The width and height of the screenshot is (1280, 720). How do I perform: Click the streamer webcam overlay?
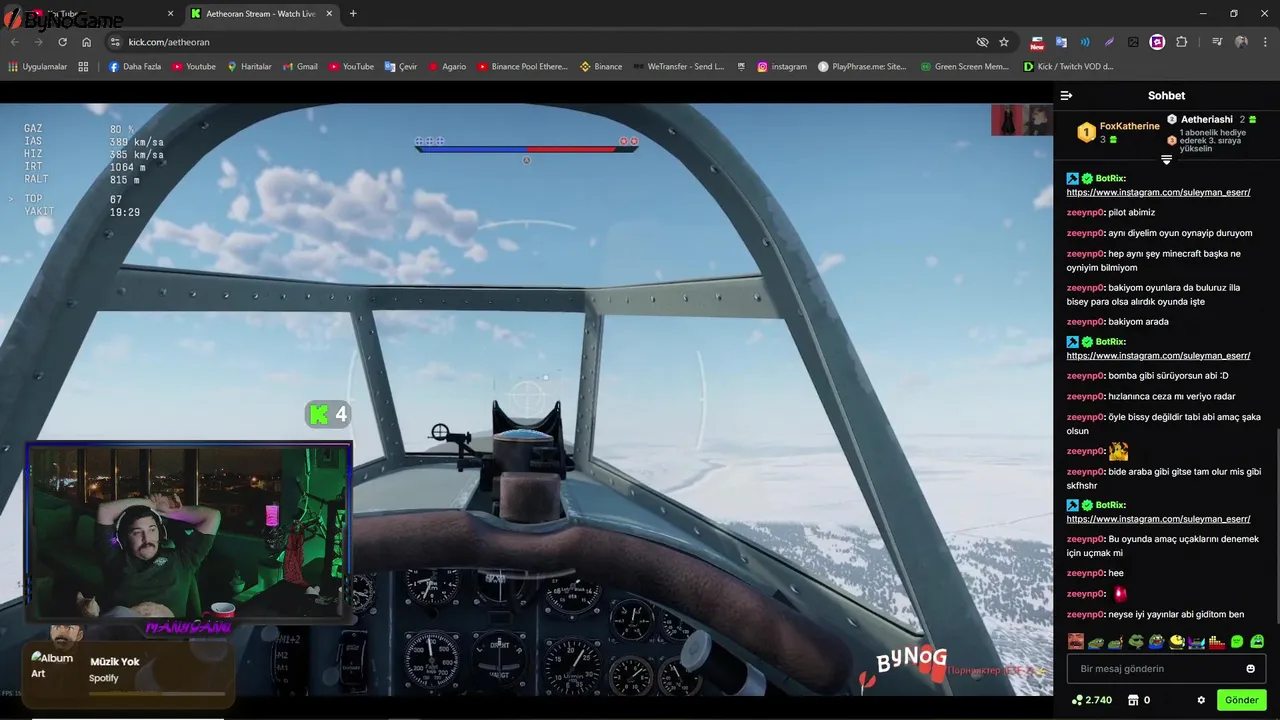[189, 532]
